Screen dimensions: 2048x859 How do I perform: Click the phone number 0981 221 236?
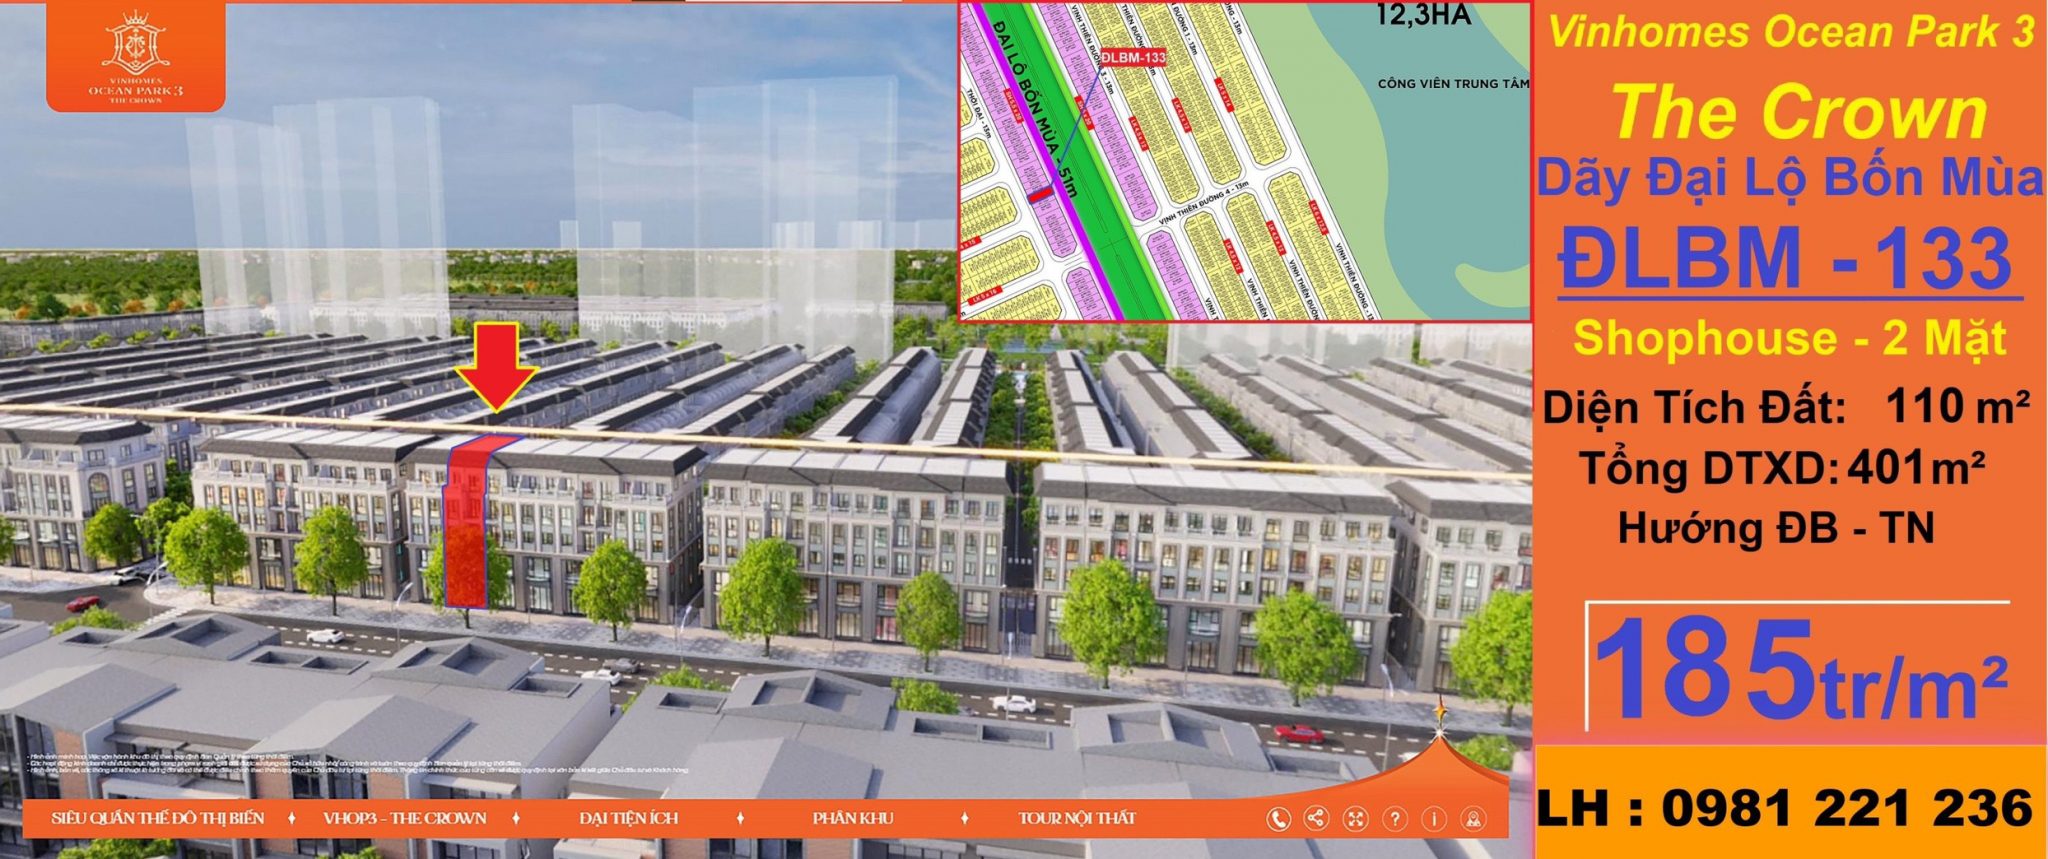(1847, 808)
